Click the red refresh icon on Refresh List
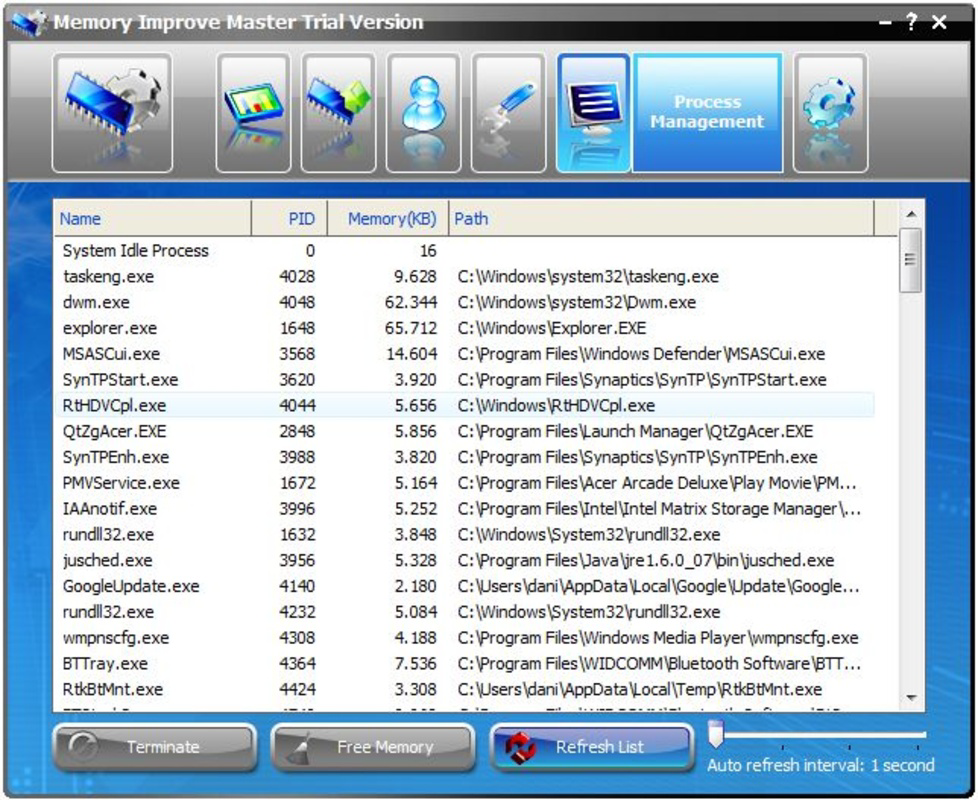Screen dimensions: 978x800 (x=520, y=745)
